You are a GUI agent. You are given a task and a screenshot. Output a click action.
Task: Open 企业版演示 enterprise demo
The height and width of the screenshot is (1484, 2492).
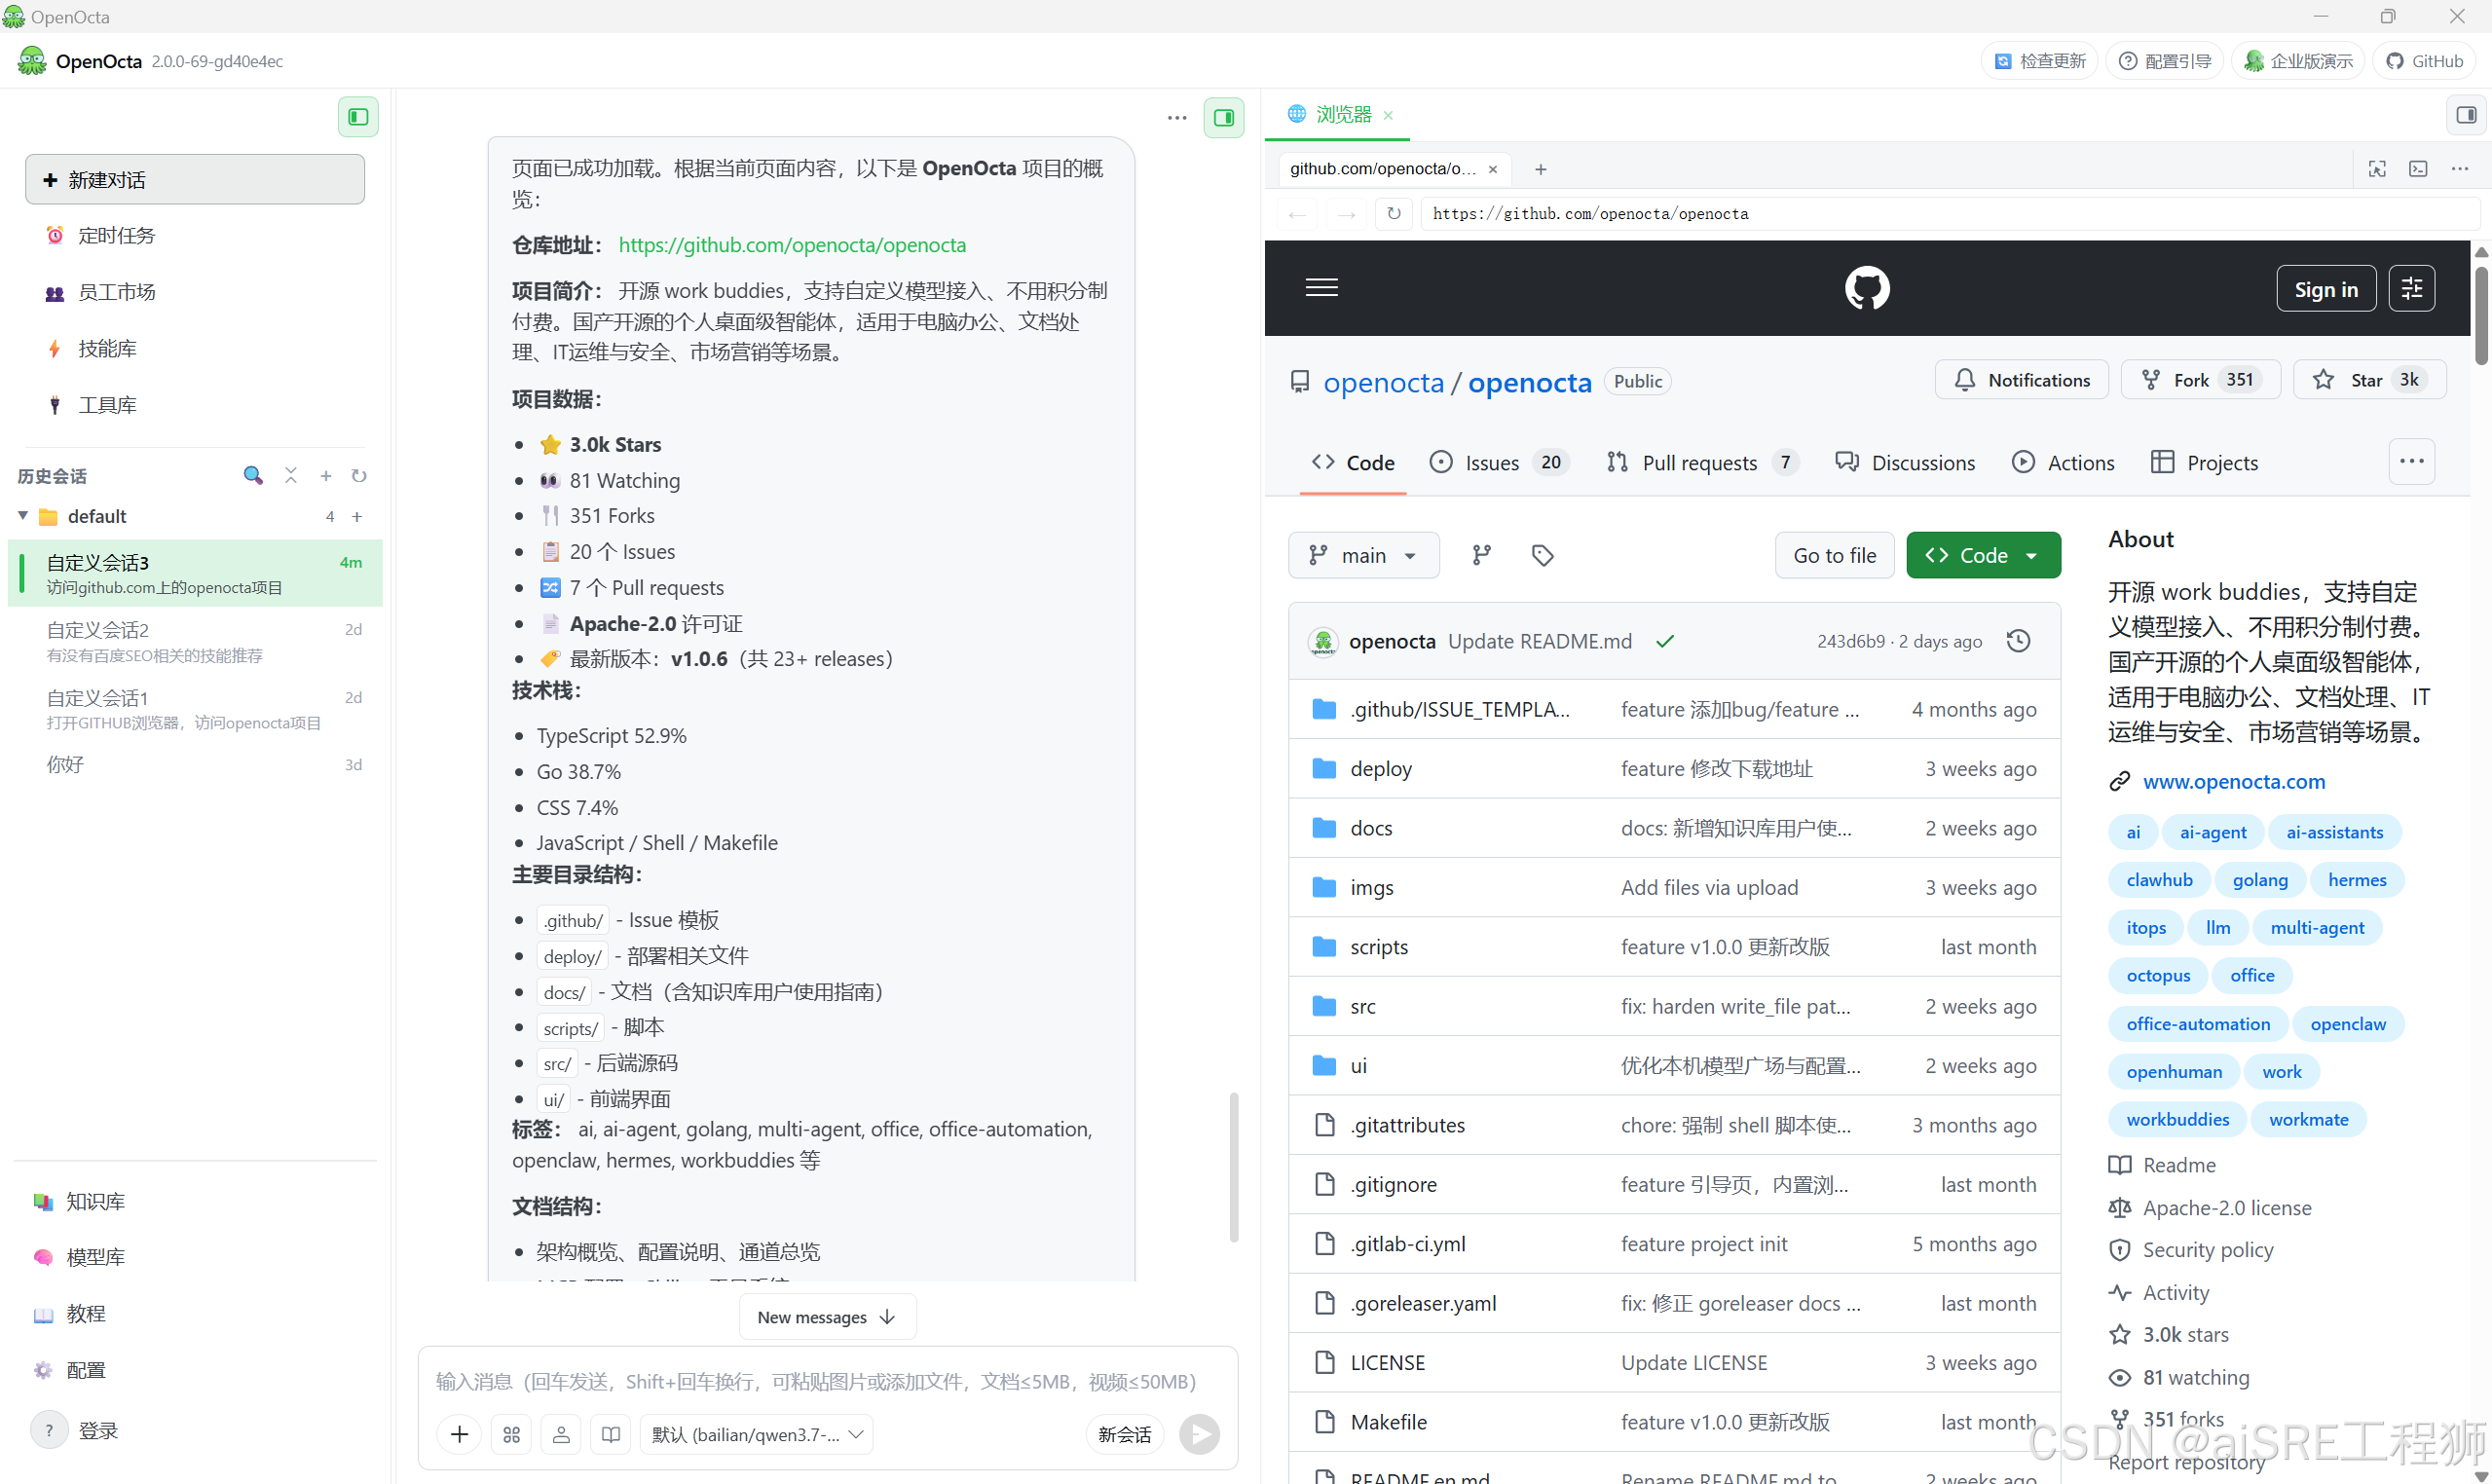(x=2298, y=61)
